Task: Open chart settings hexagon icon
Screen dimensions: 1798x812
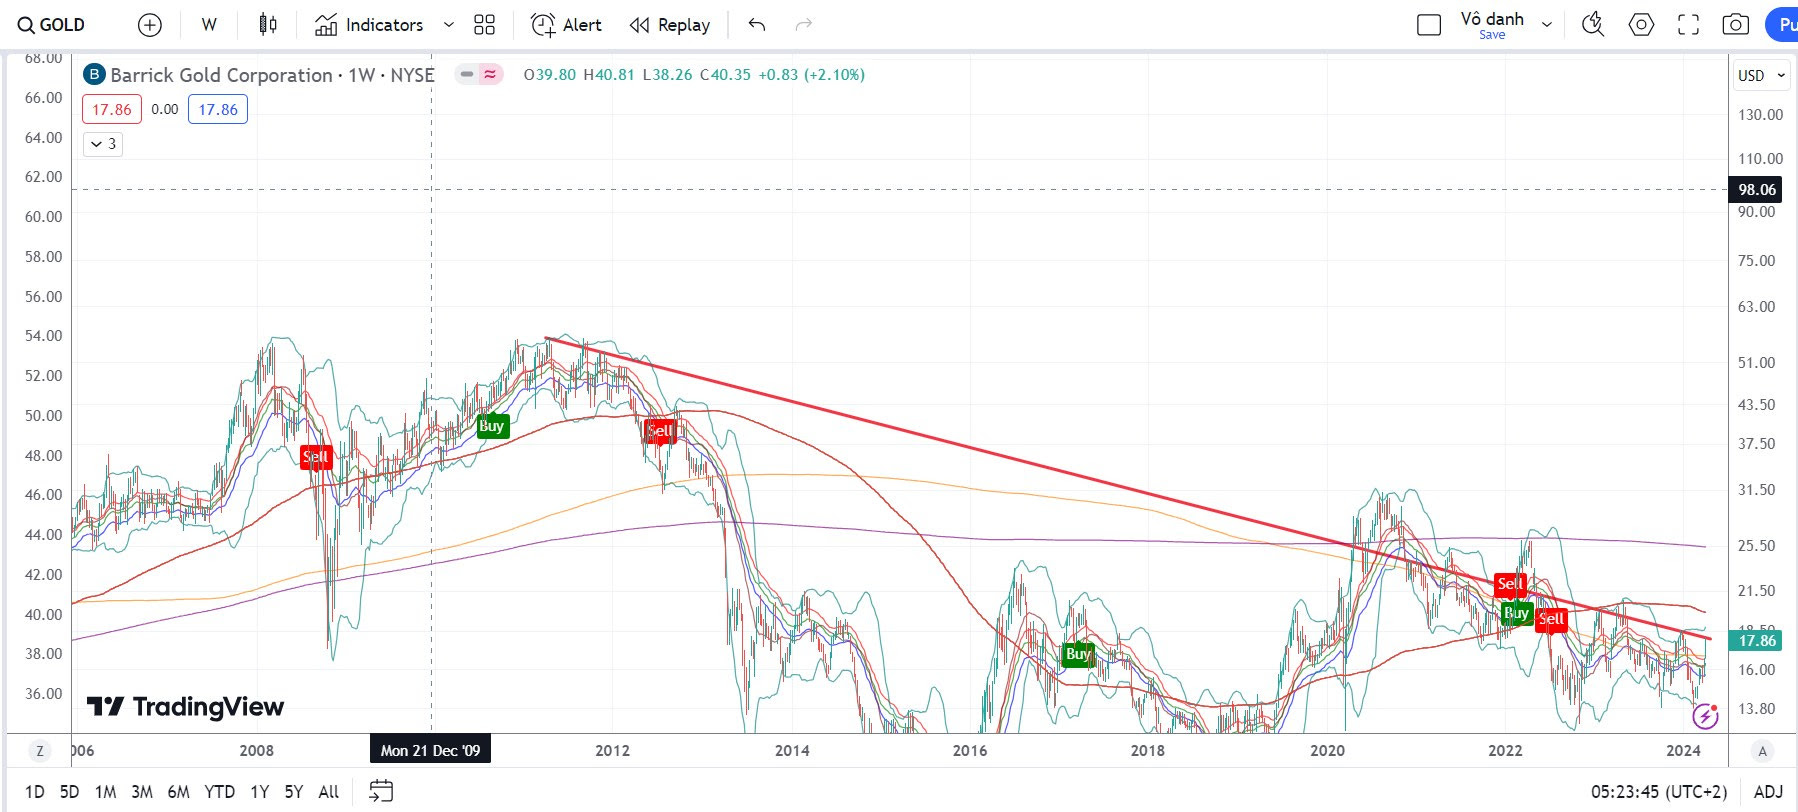Action: (1641, 25)
